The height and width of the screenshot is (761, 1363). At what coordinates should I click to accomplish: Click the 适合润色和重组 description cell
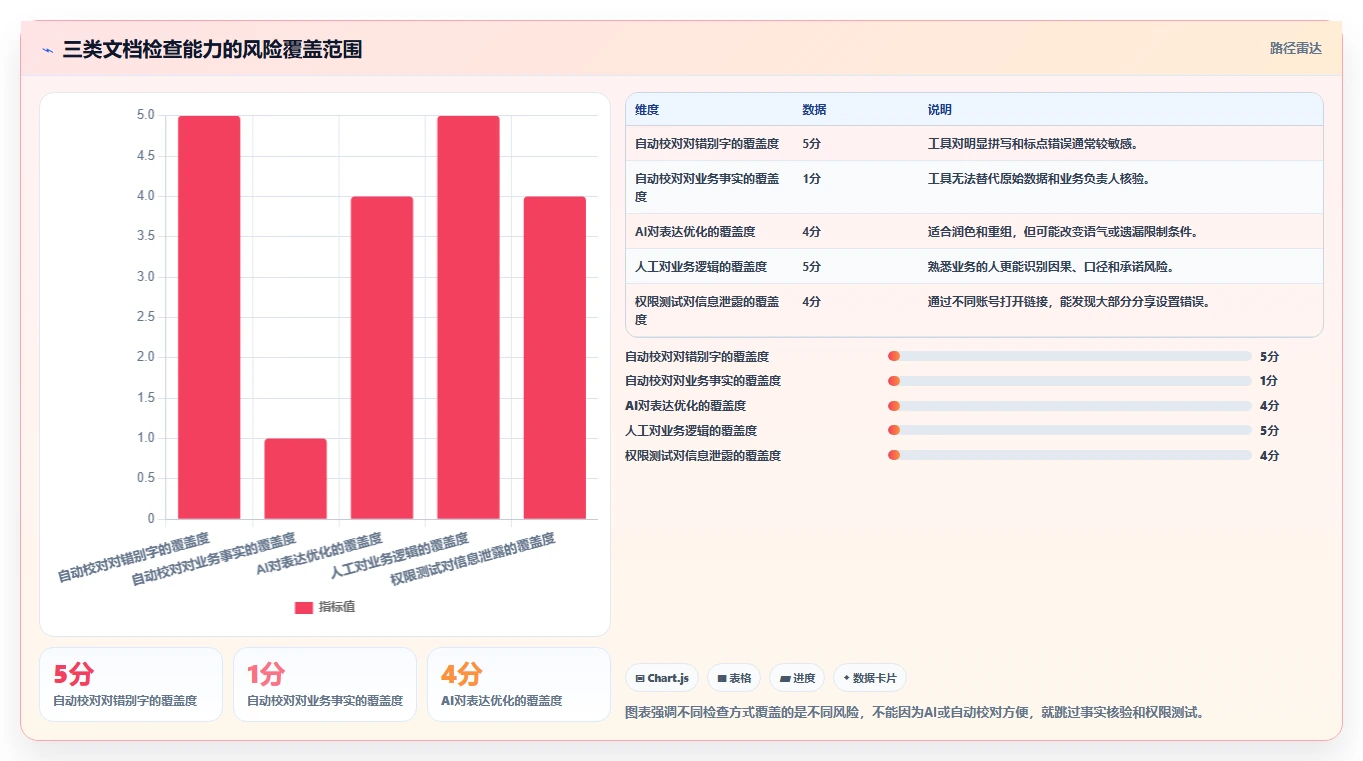click(1063, 232)
